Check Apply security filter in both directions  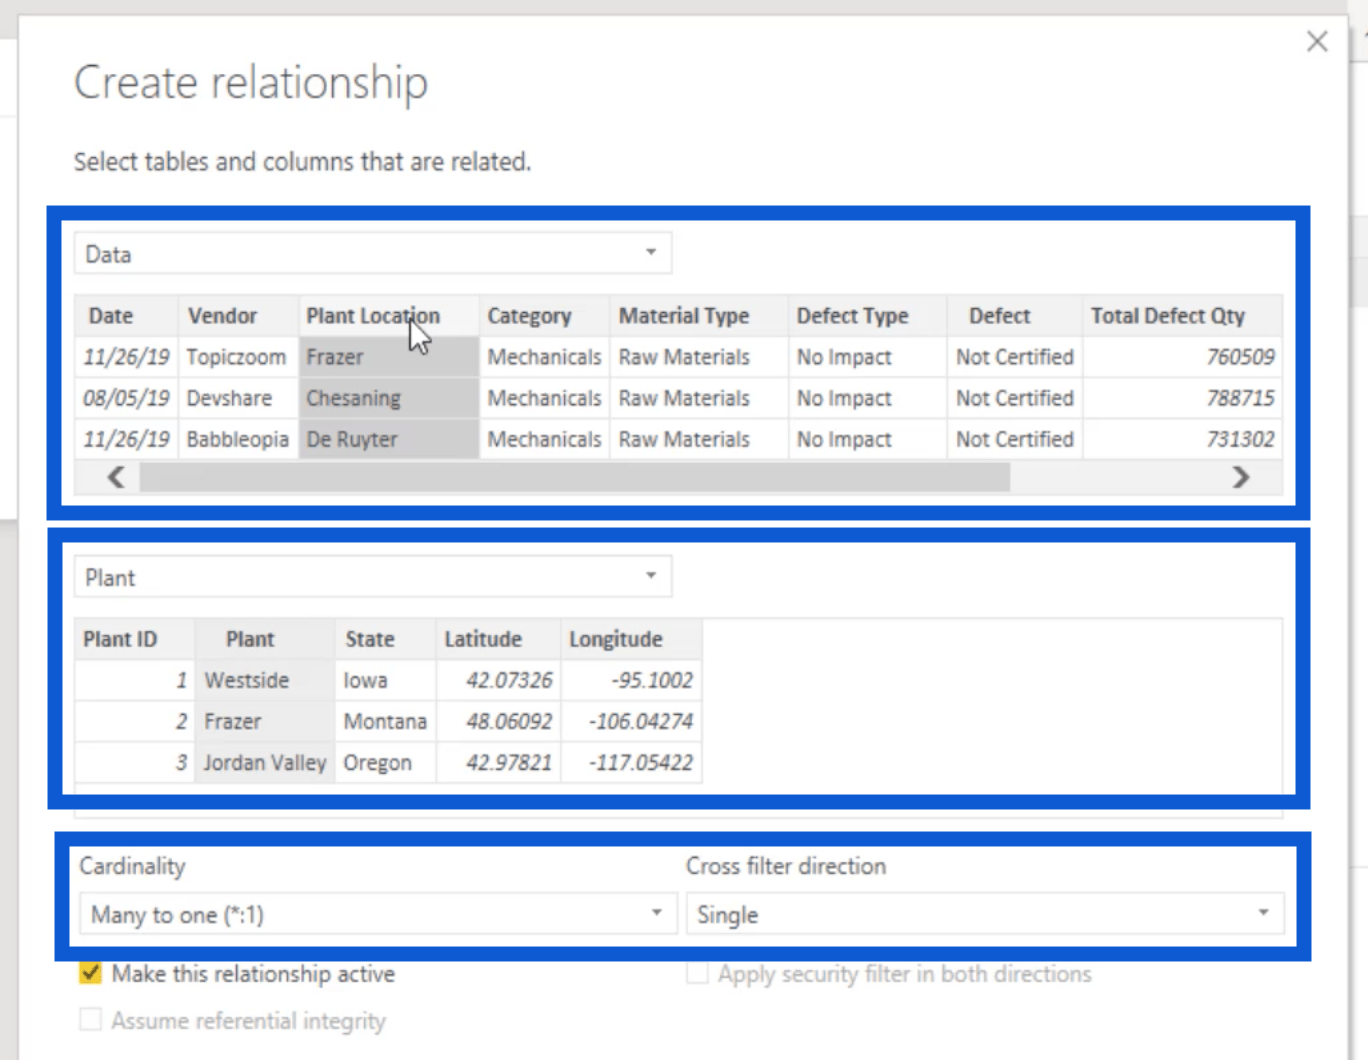pyautogui.click(x=697, y=974)
